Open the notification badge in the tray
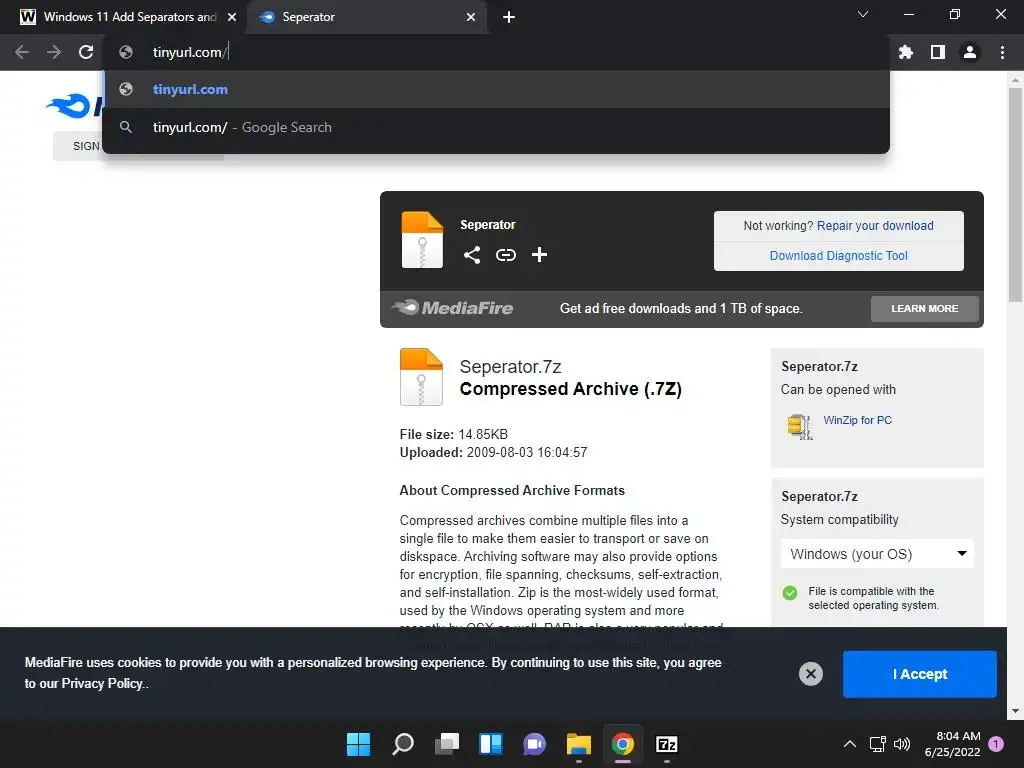 [x=996, y=744]
